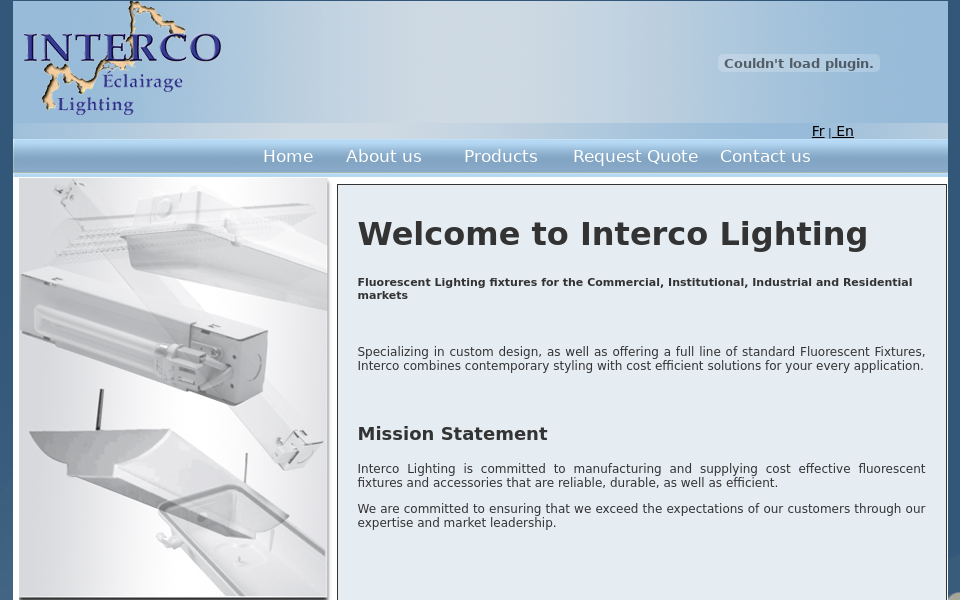Click the "Couldn't load plugin" placeholder
Image resolution: width=960 pixels, height=600 pixels.
pyautogui.click(x=798, y=63)
